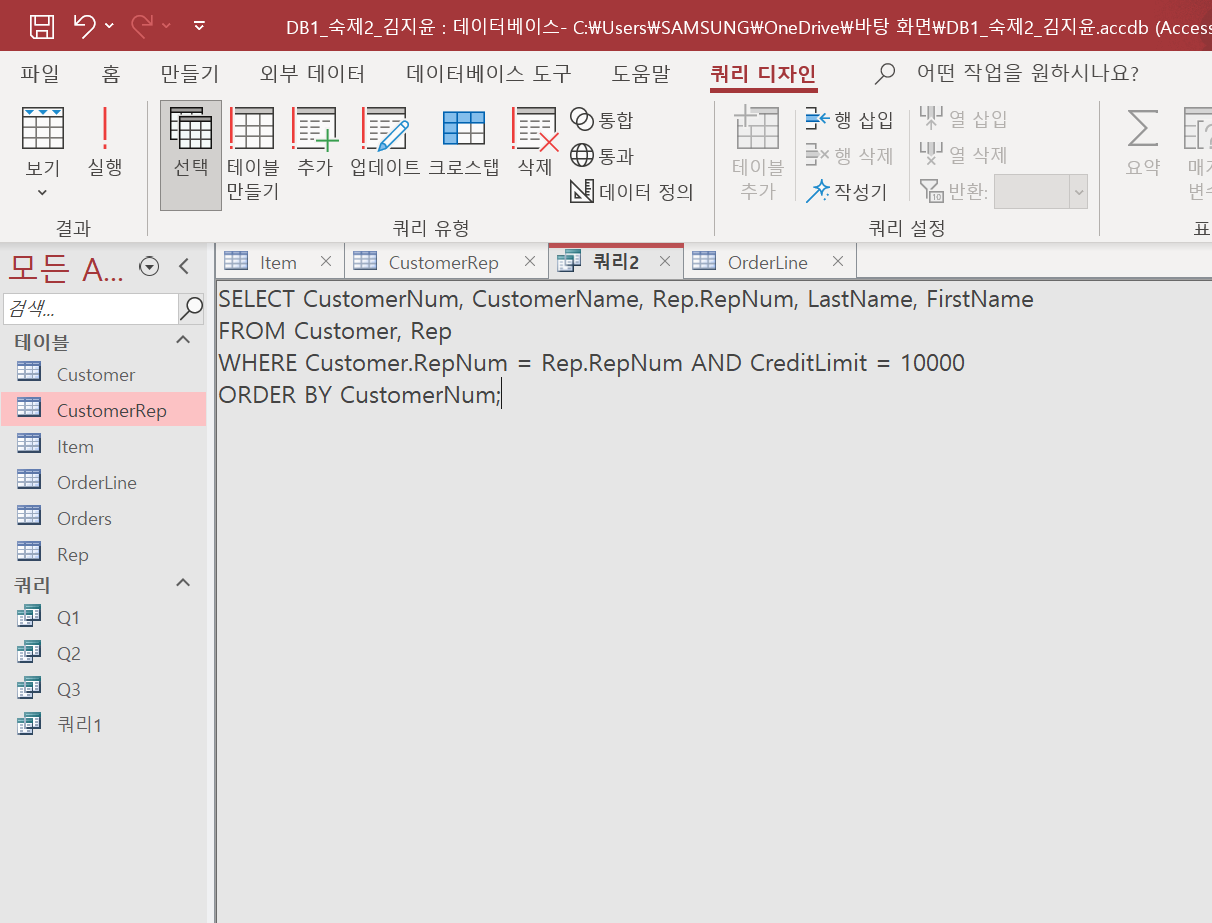Click the SELECT line in SQL editor
Screen dimensions: 1212x923
pos(626,299)
